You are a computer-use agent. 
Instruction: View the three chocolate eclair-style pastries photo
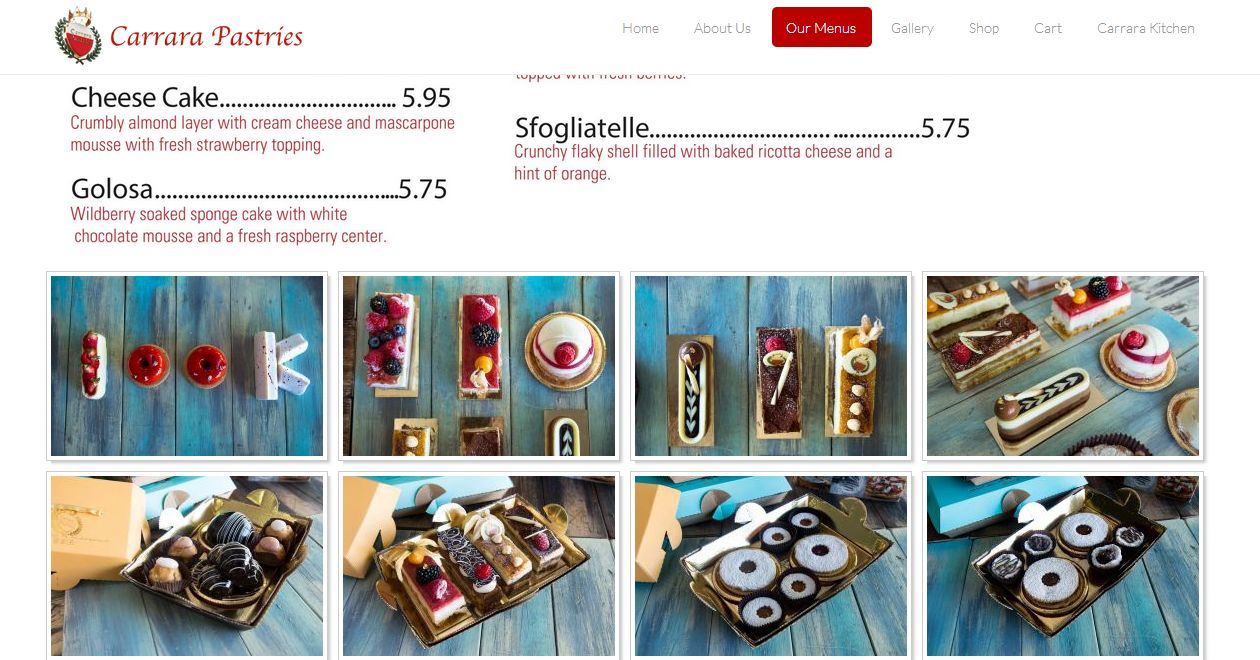click(x=771, y=366)
